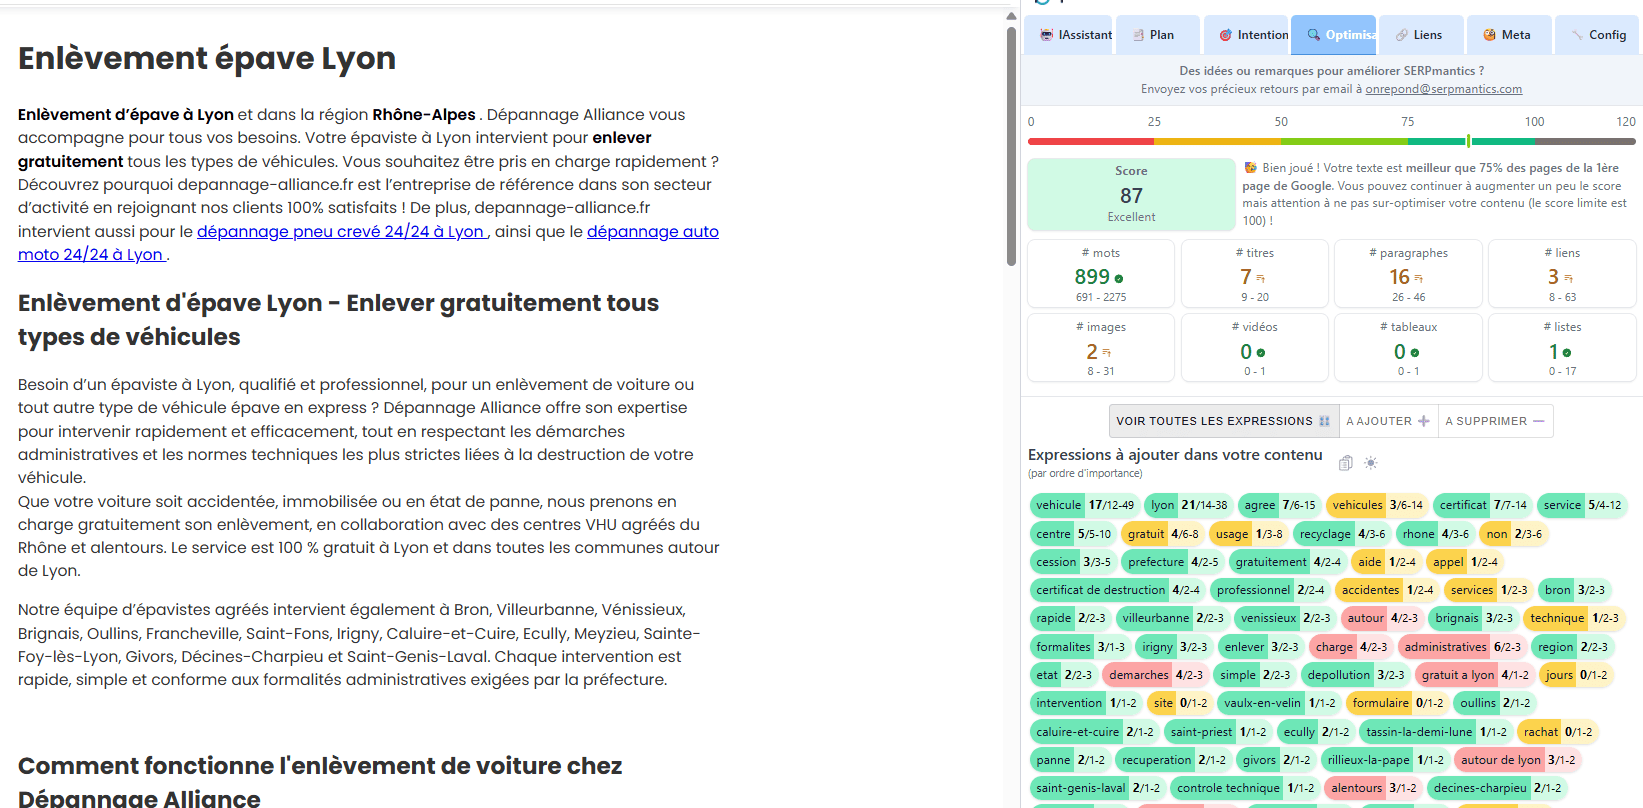Select the 'recyclage' expression tag
Screen dimensions: 1643x808
click(1342, 534)
